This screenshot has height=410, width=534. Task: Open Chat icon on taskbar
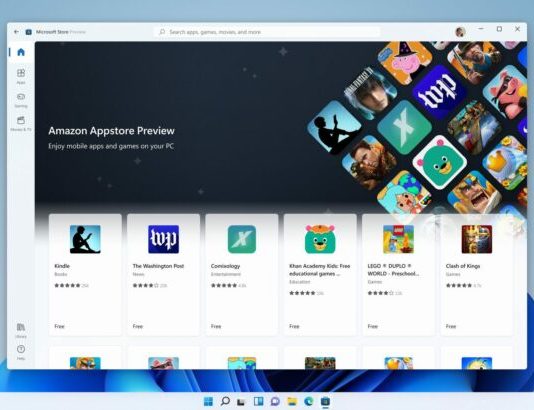(x=275, y=401)
